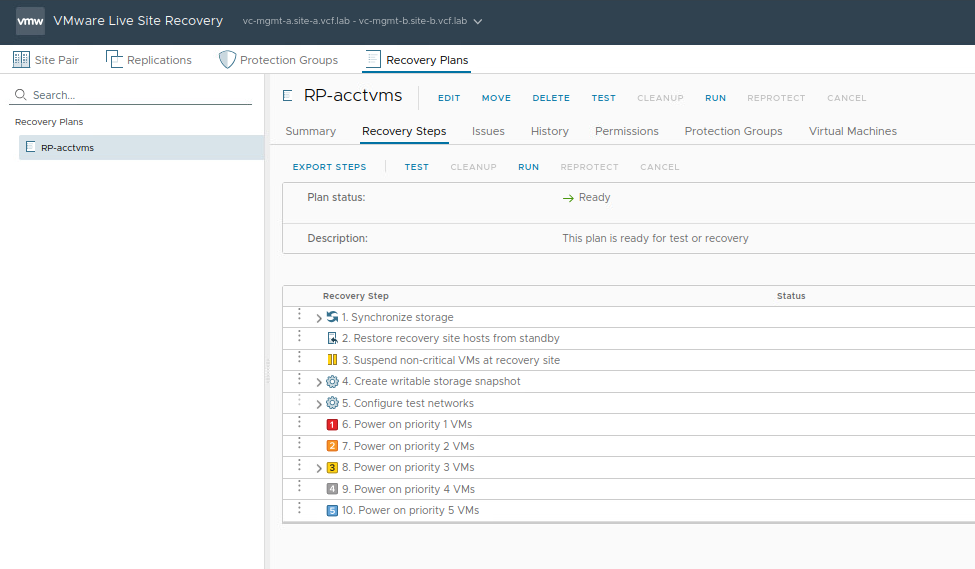
Task: Click the Suspend non-critical VMs pause icon
Action: point(332,360)
